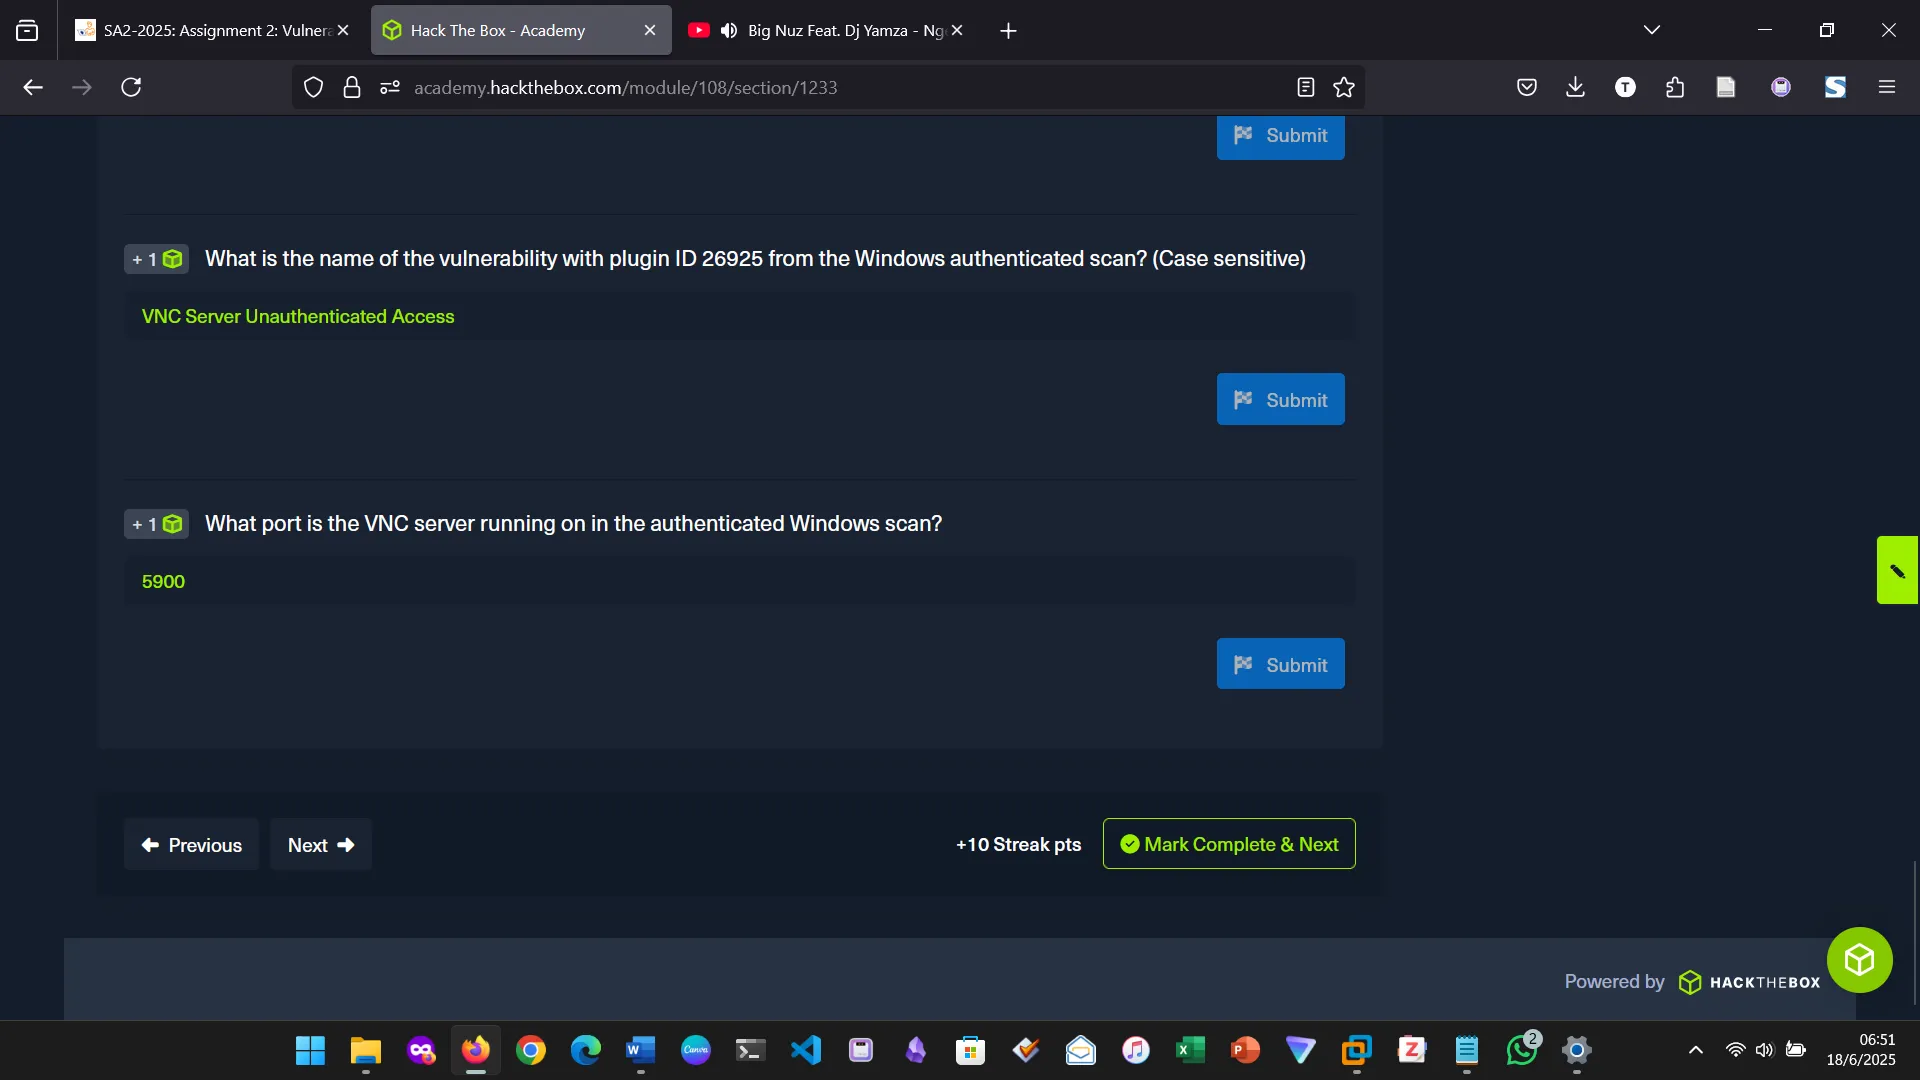Image resolution: width=1920 pixels, height=1080 pixels.
Task: Open Visual Studio Code from taskbar
Action: click(x=806, y=1050)
